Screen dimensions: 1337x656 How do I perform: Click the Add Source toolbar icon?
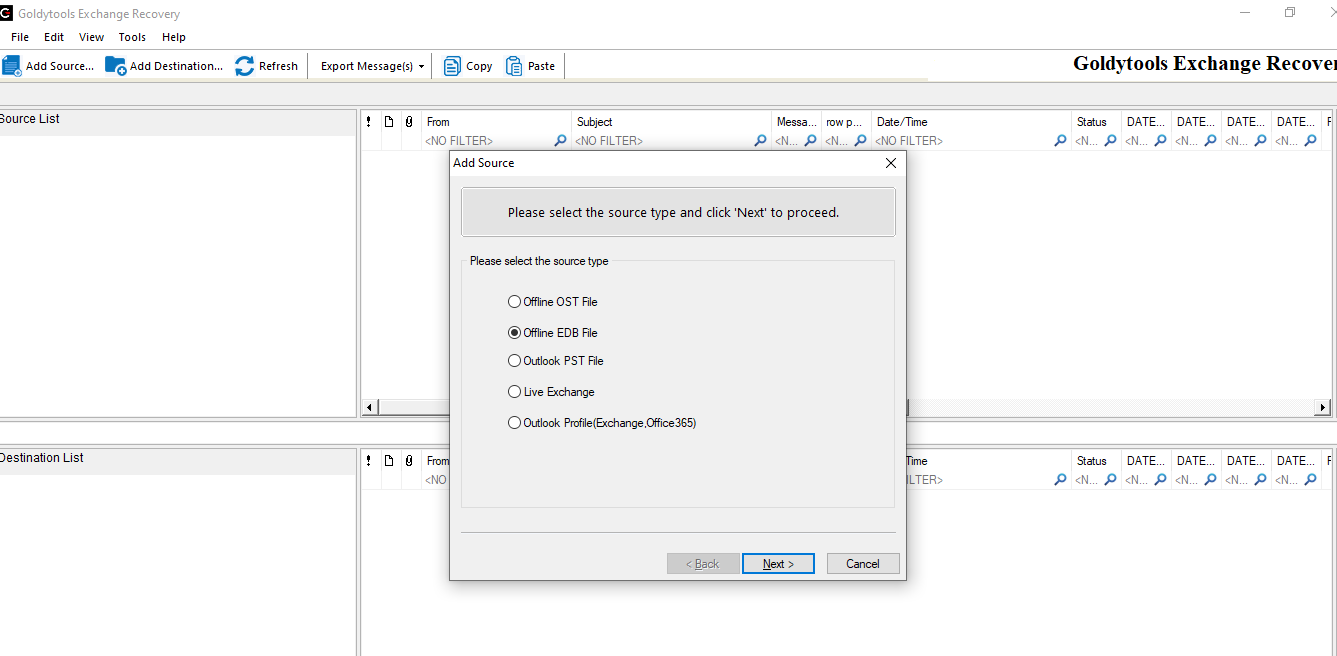pyautogui.click(x=12, y=66)
